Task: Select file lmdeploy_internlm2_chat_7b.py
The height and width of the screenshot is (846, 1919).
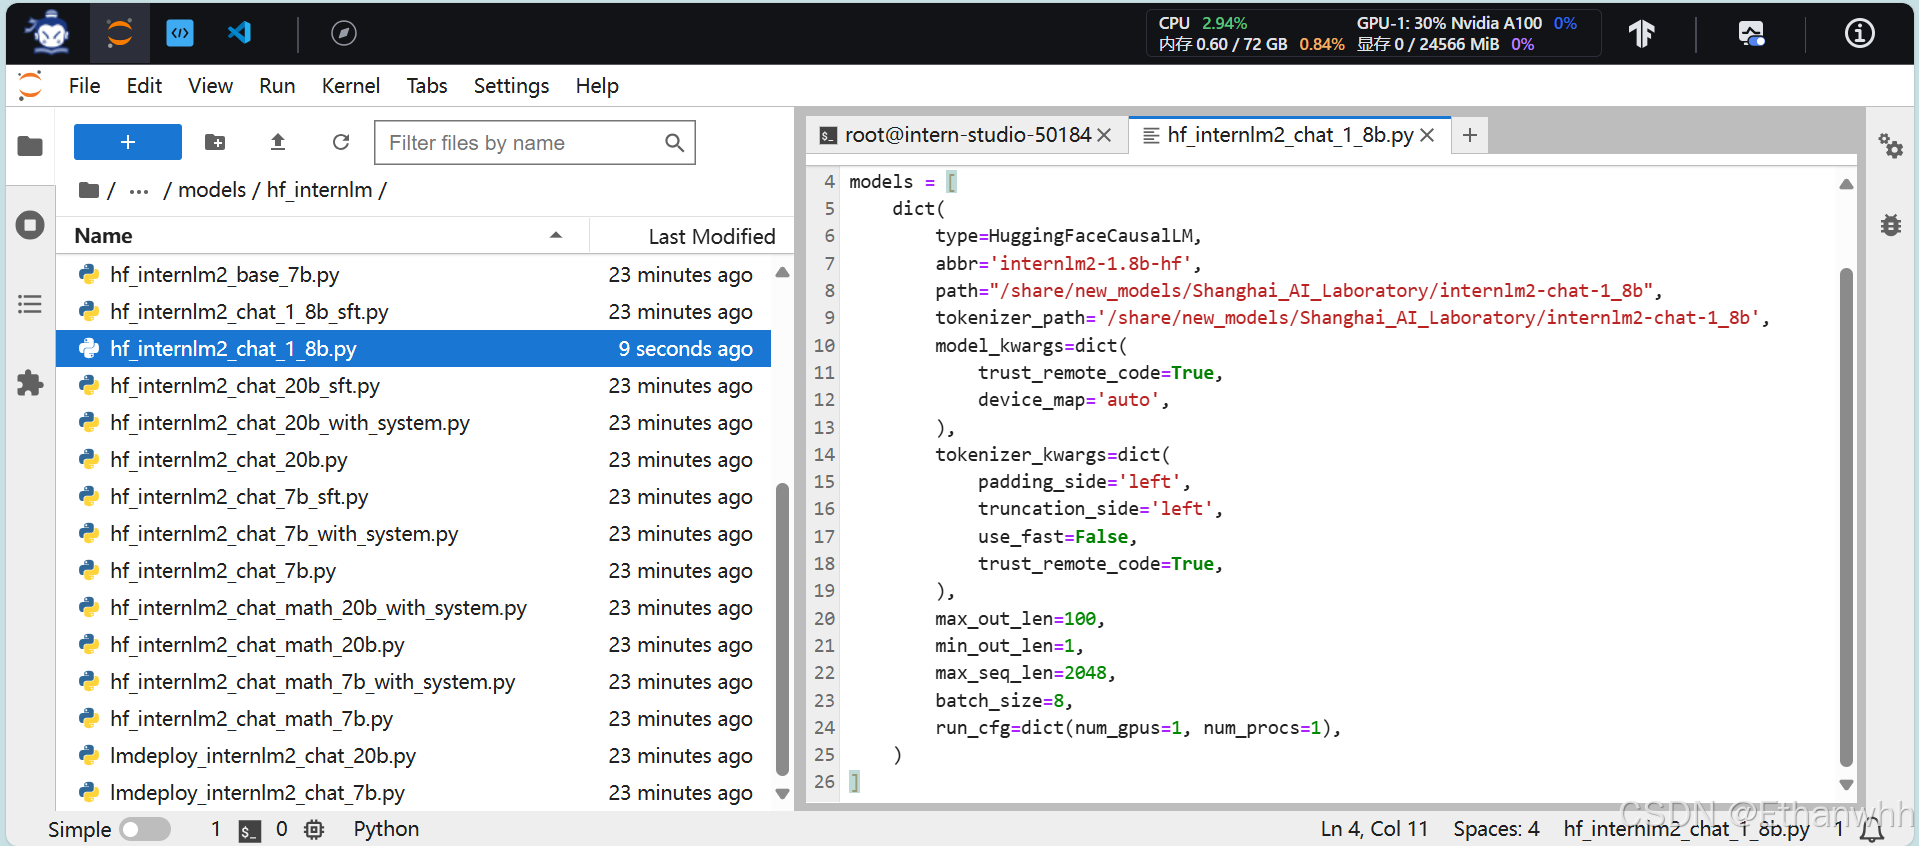Action: [414, 793]
